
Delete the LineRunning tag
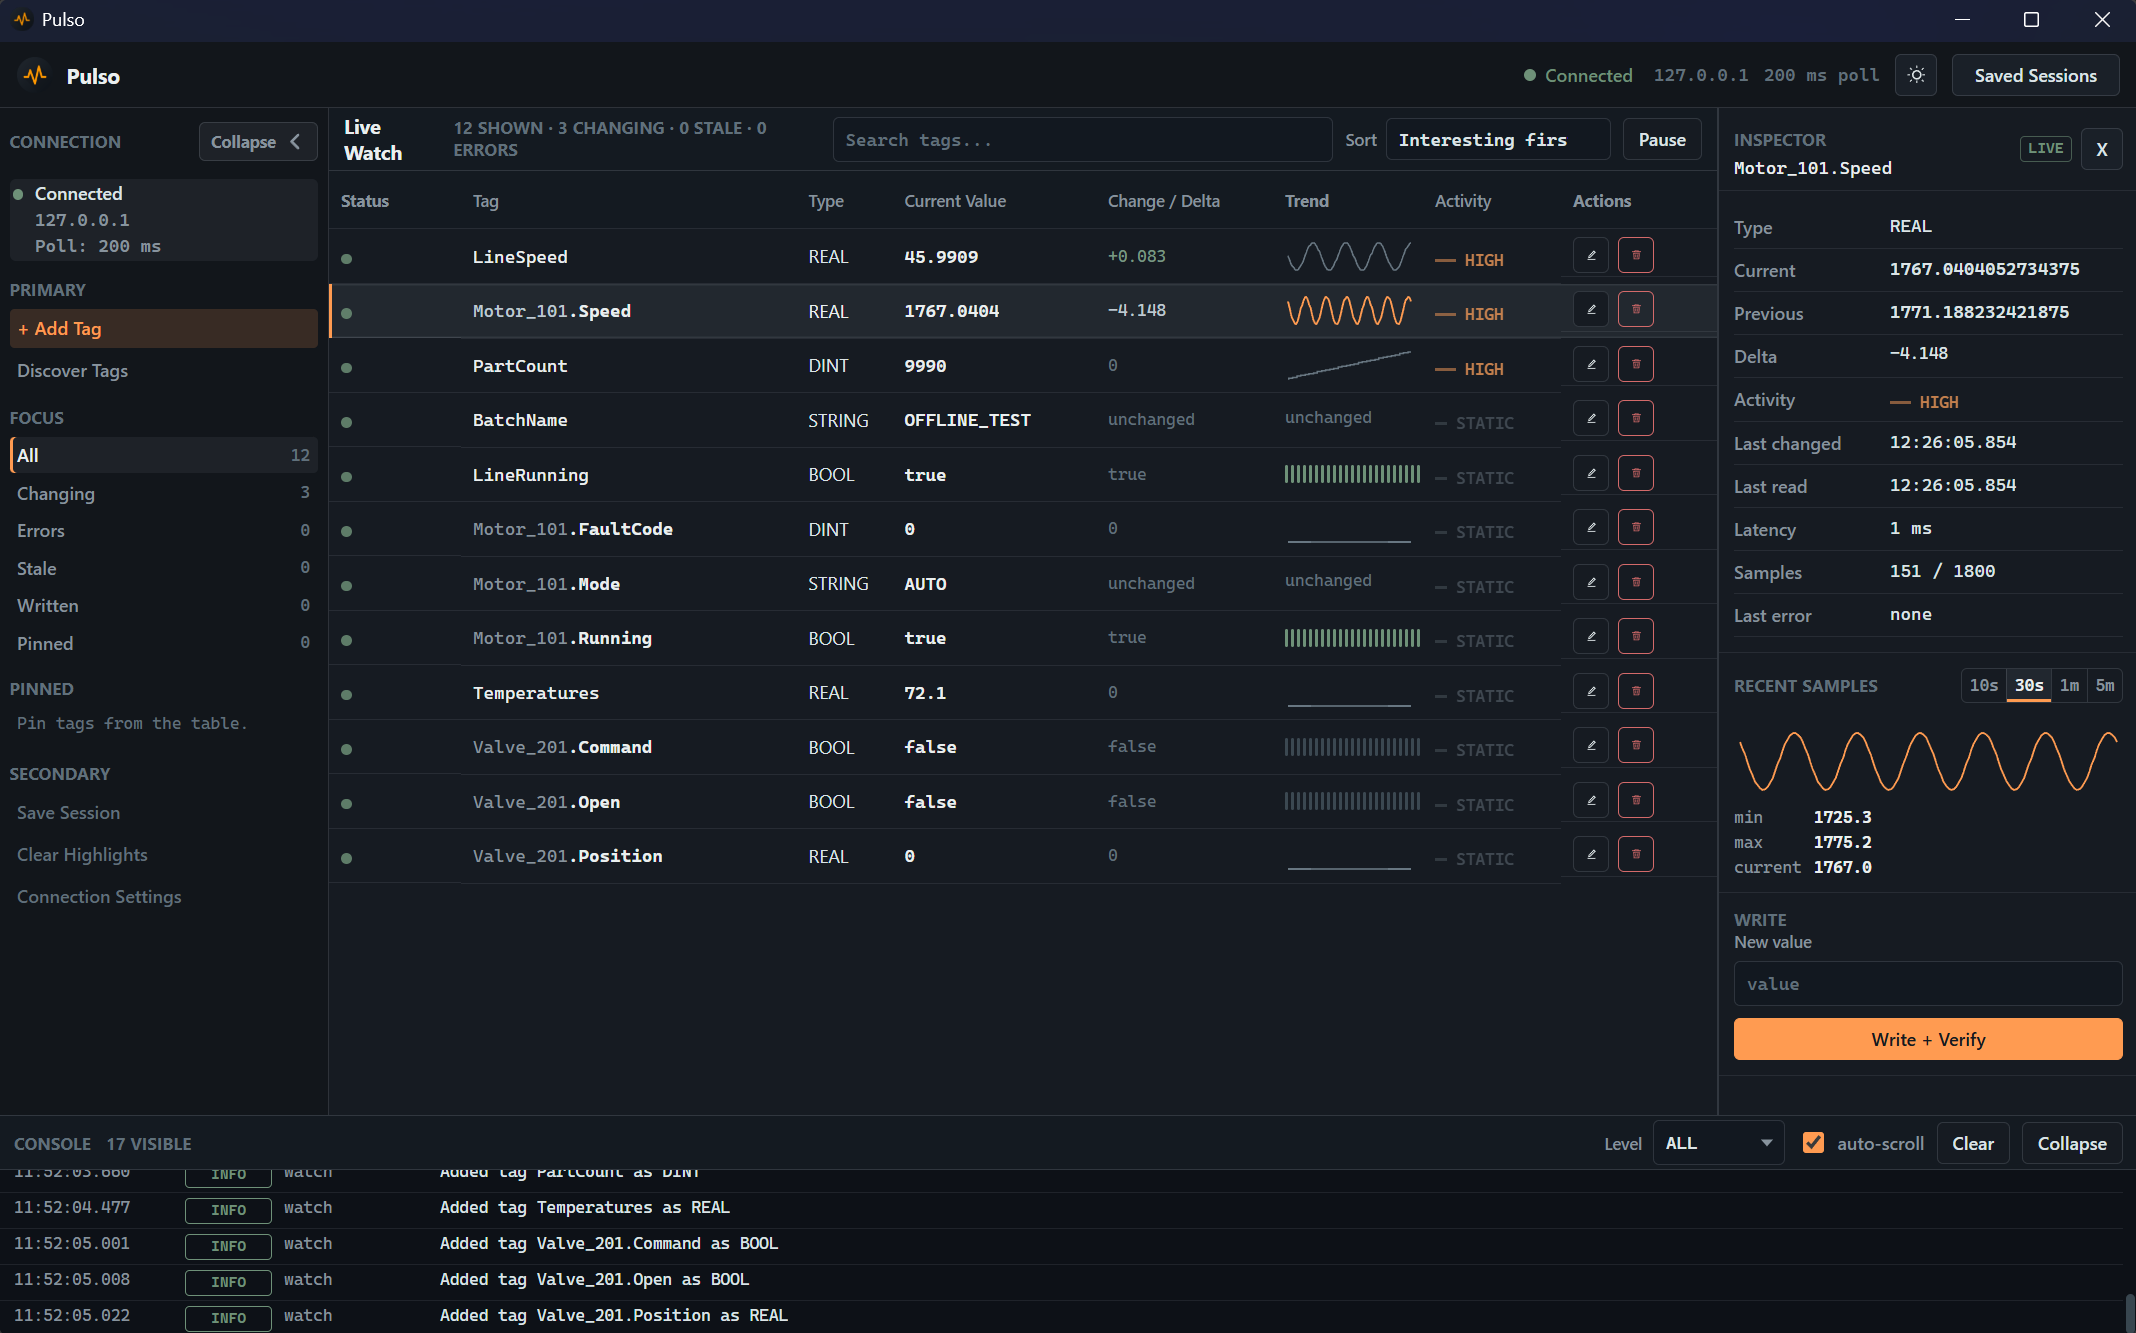pyautogui.click(x=1636, y=473)
